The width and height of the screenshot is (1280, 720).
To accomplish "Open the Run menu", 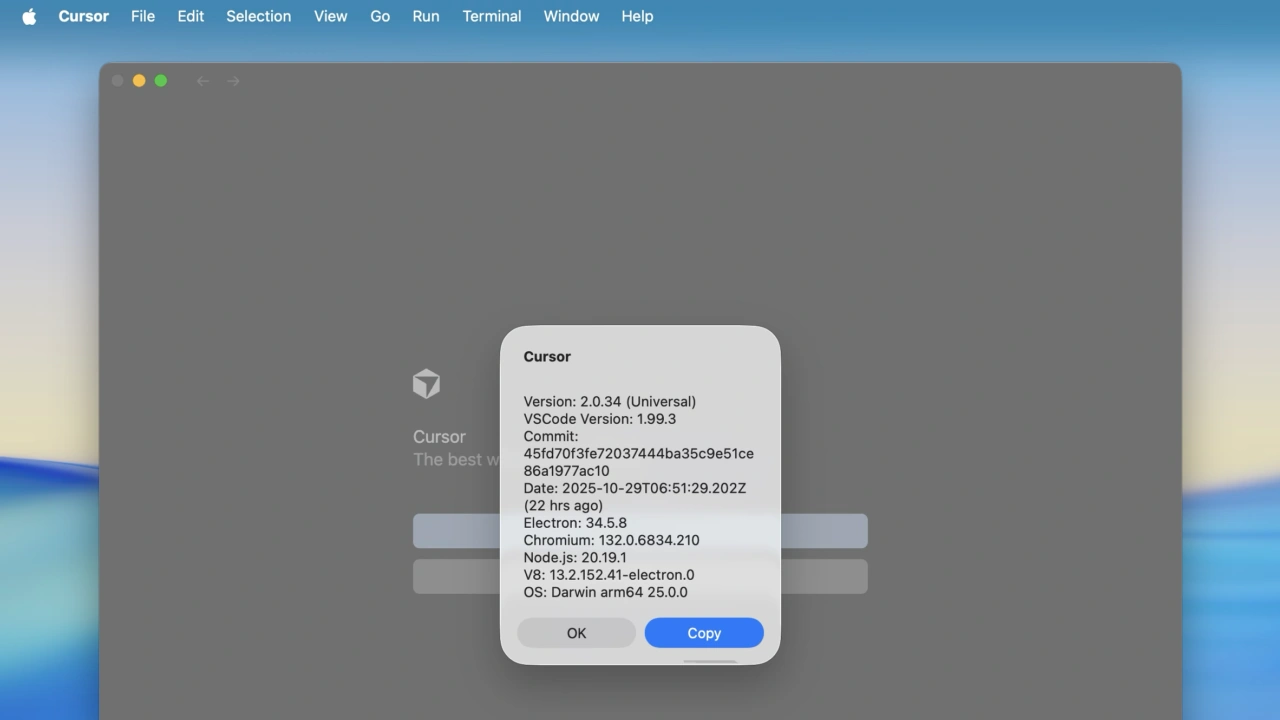I will 425,16.
